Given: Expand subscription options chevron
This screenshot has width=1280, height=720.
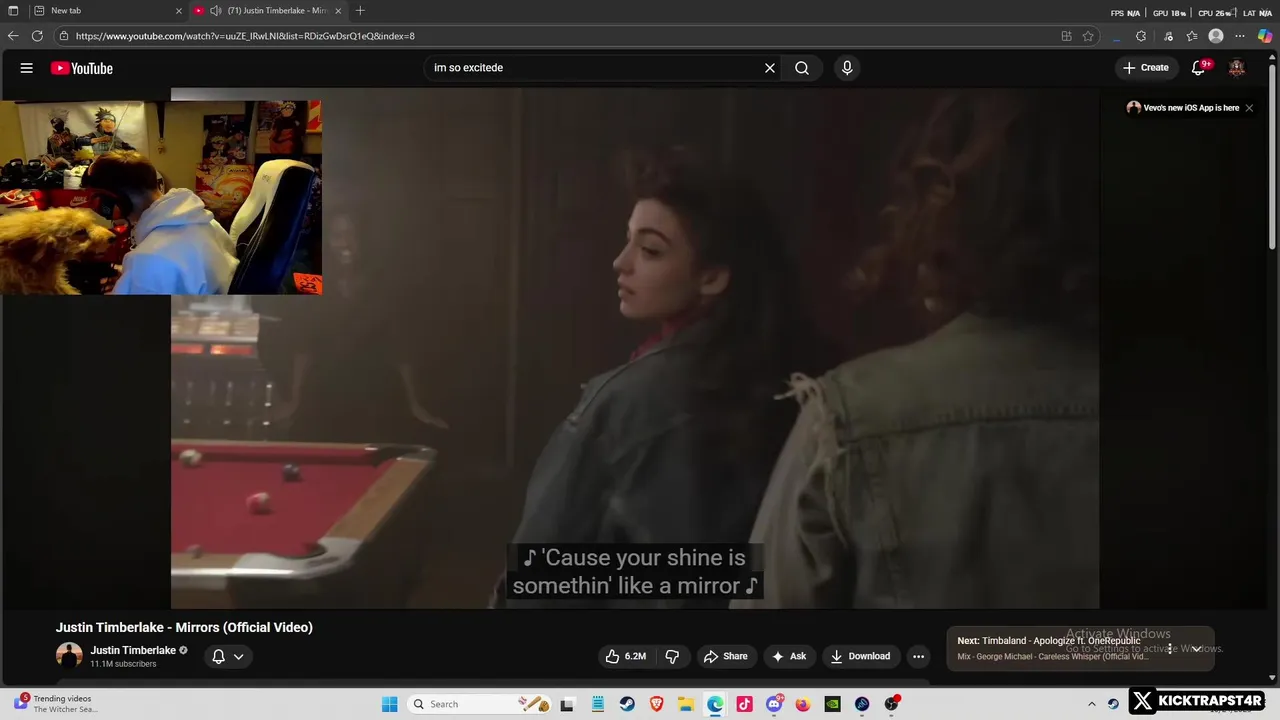Looking at the screenshot, I should click(238, 656).
